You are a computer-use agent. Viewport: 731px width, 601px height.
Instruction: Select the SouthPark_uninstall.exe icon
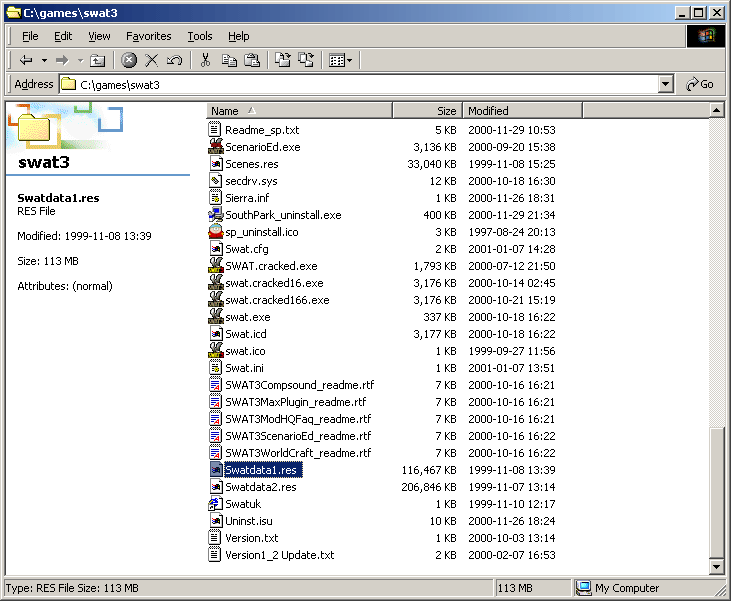215,214
